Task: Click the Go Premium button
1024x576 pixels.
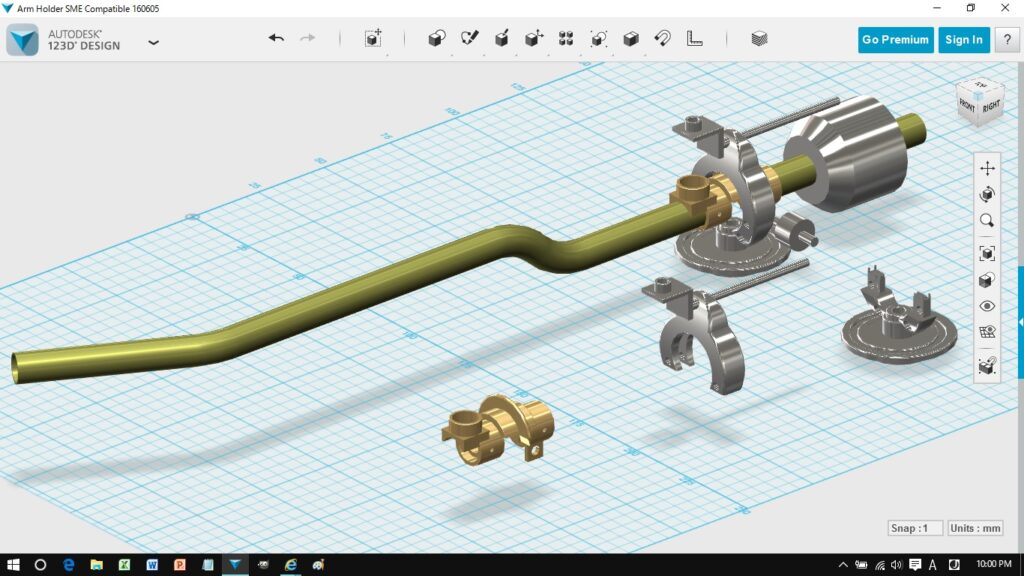Action: pyautogui.click(x=895, y=40)
